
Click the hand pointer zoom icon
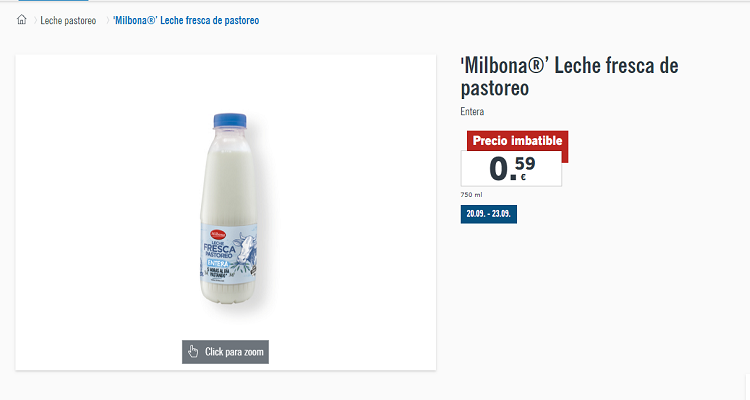click(193, 352)
